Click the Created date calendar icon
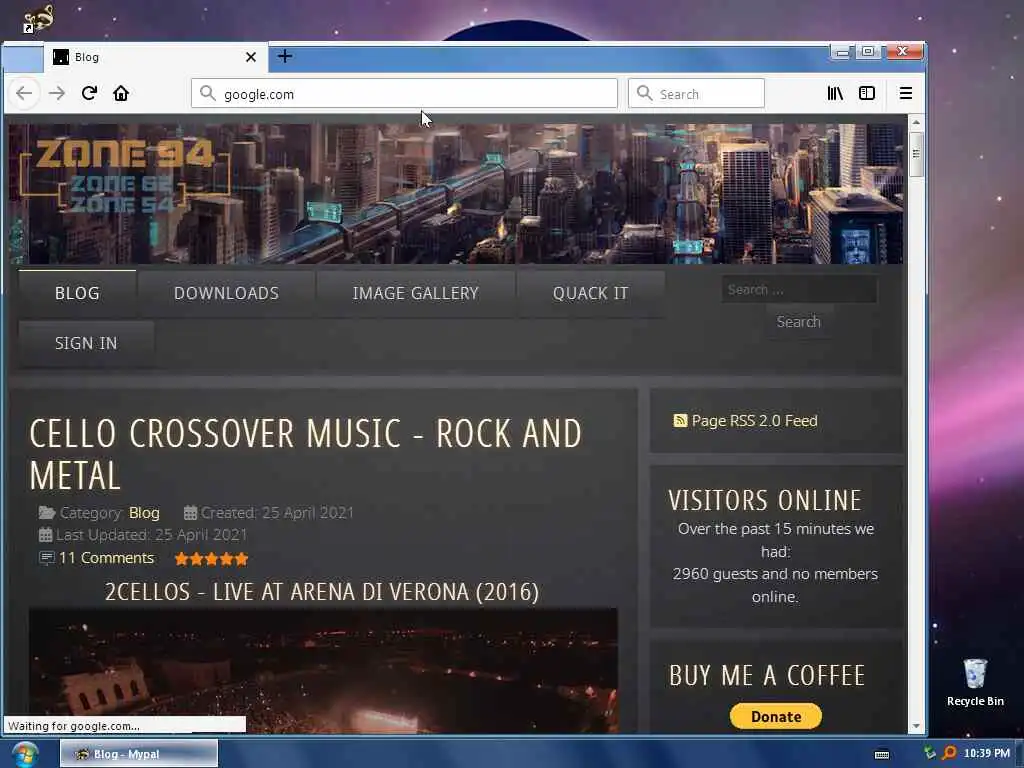Image resolution: width=1024 pixels, height=768 pixels. click(x=190, y=513)
